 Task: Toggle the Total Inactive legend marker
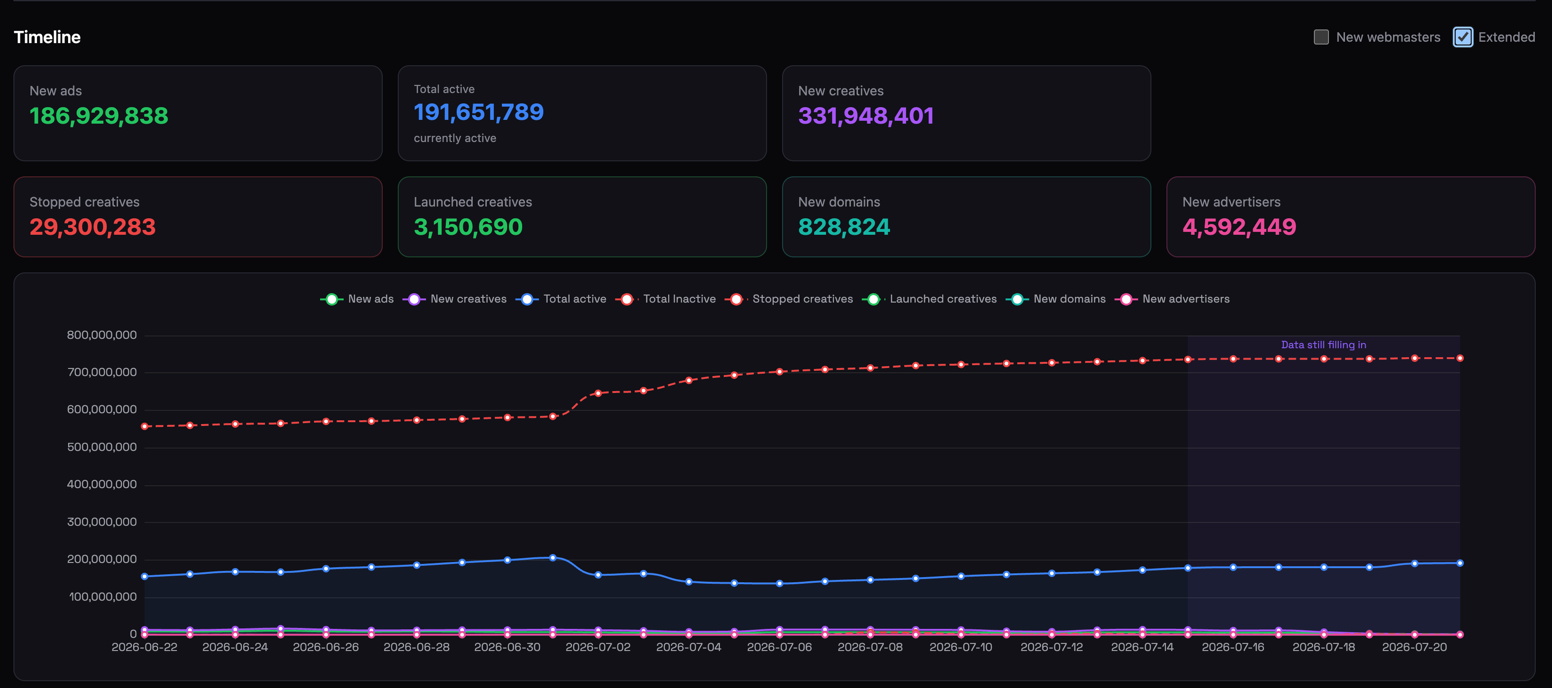tap(627, 299)
